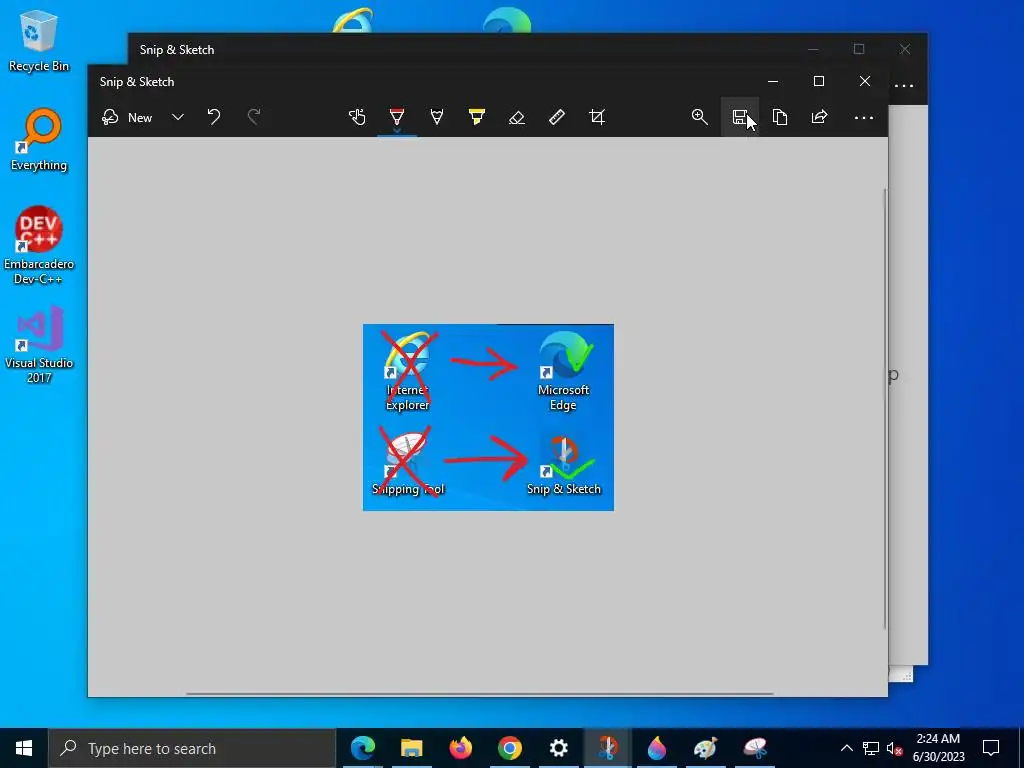Open the water drop app on taskbar
The height and width of the screenshot is (768, 1024).
click(x=656, y=748)
